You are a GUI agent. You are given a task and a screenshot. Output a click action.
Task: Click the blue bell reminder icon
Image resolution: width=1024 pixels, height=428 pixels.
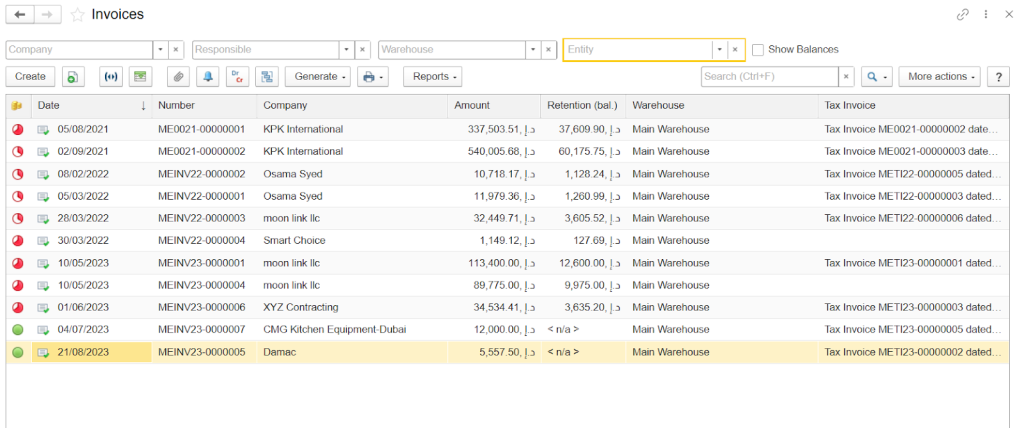(208, 76)
